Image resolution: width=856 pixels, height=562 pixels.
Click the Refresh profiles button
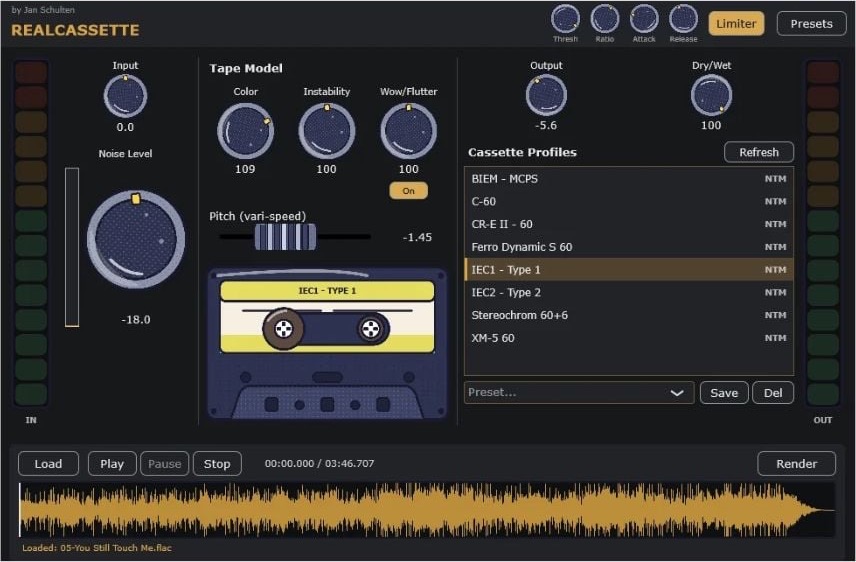759,152
